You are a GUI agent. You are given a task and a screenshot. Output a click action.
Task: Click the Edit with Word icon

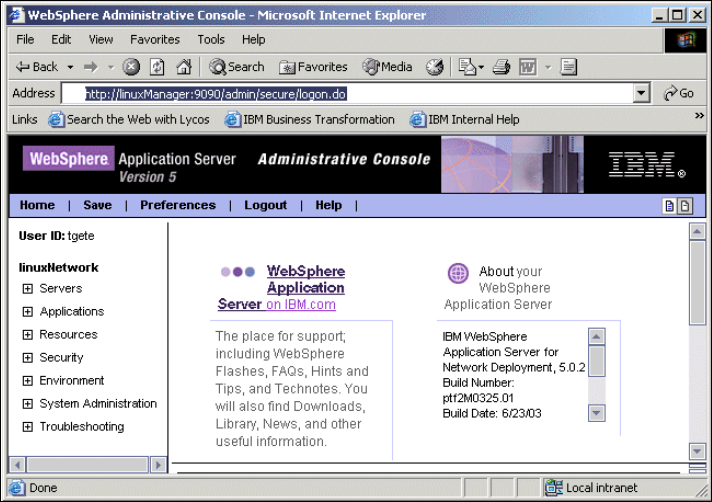[528, 67]
